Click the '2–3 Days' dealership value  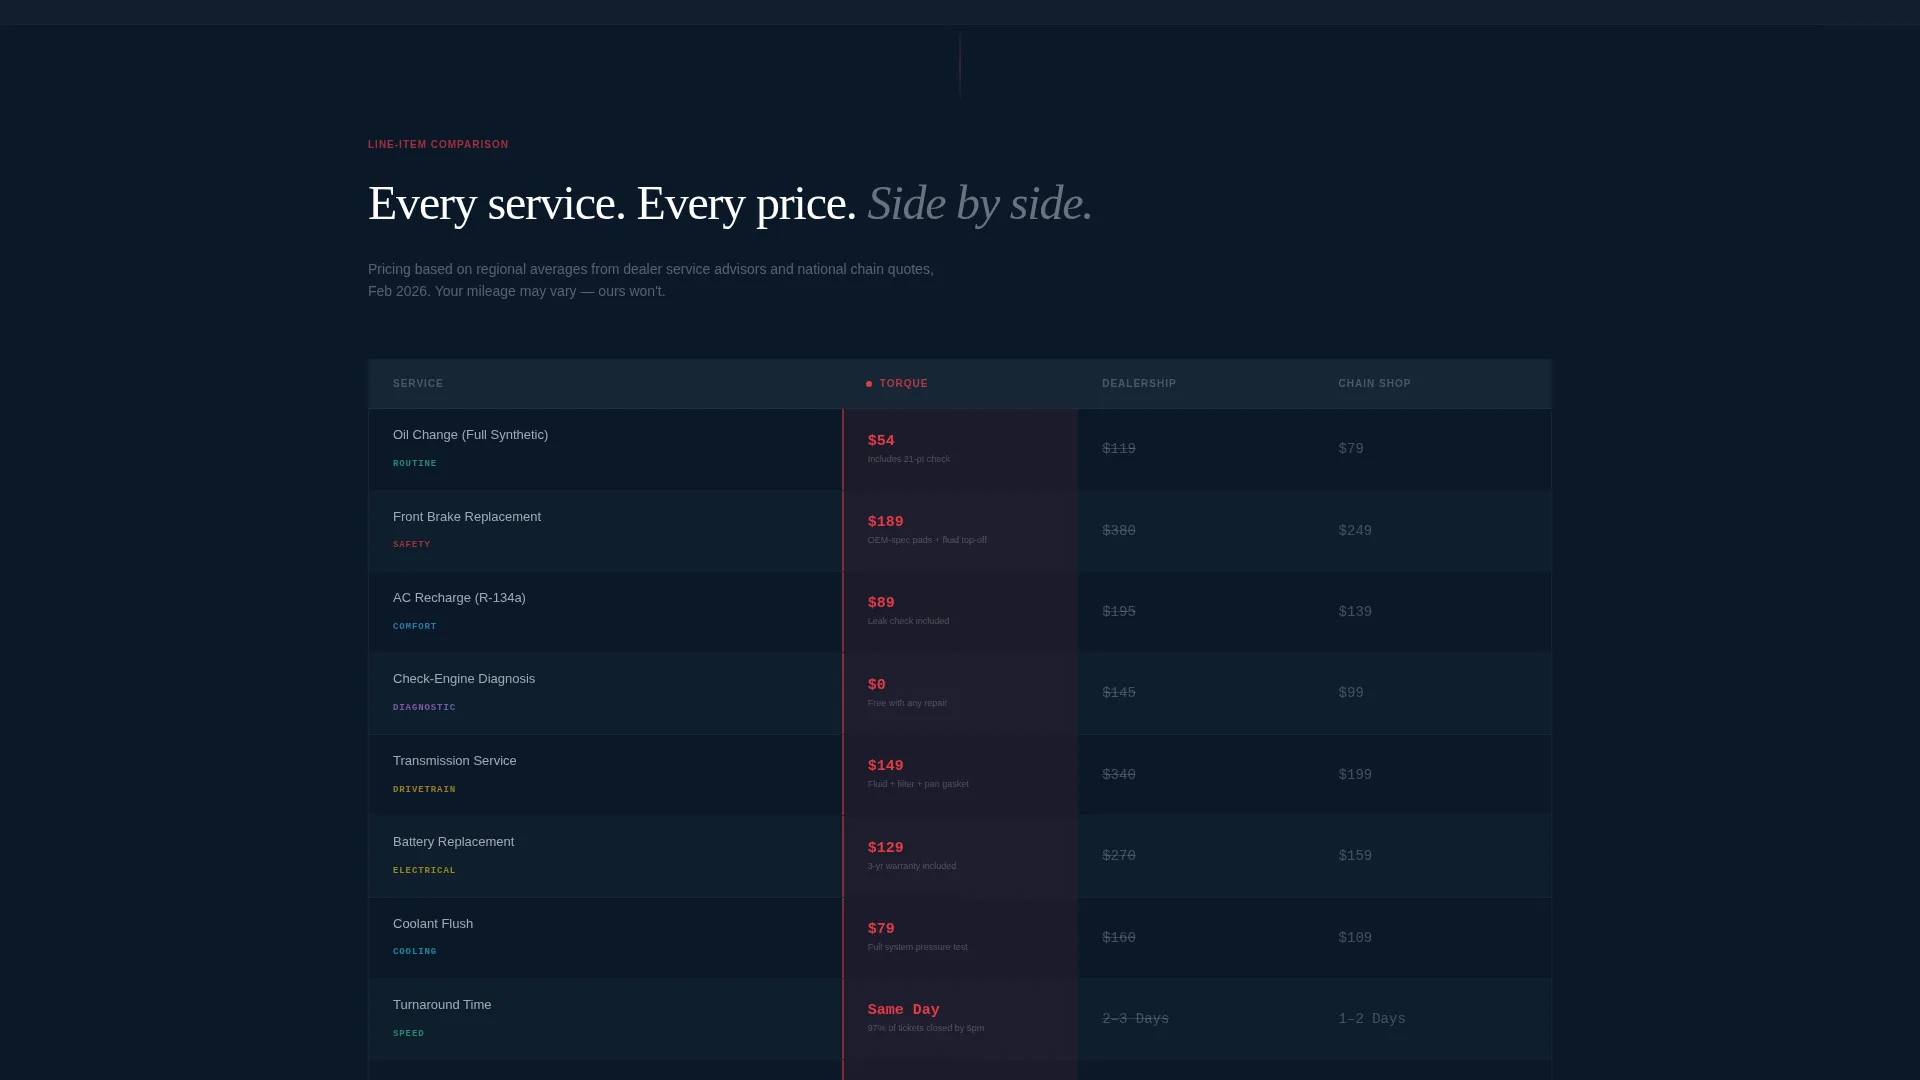tap(1136, 1019)
